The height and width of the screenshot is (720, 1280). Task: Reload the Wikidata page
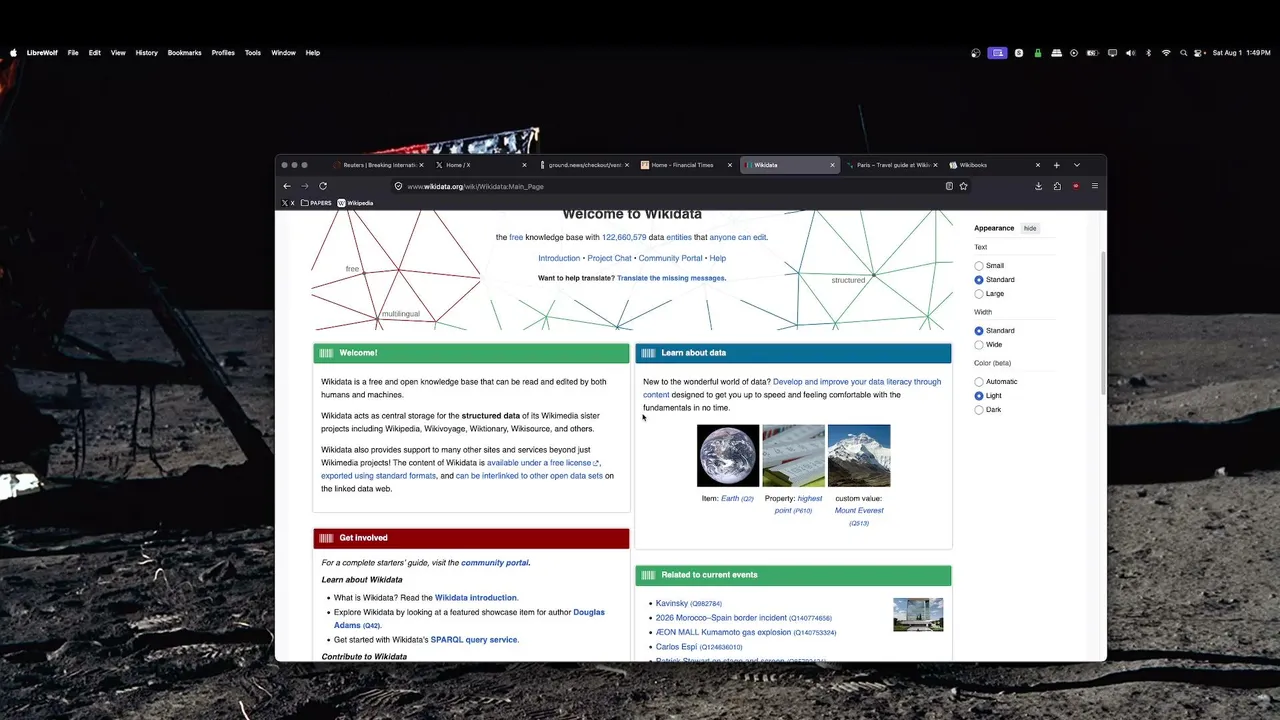click(x=323, y=186)
